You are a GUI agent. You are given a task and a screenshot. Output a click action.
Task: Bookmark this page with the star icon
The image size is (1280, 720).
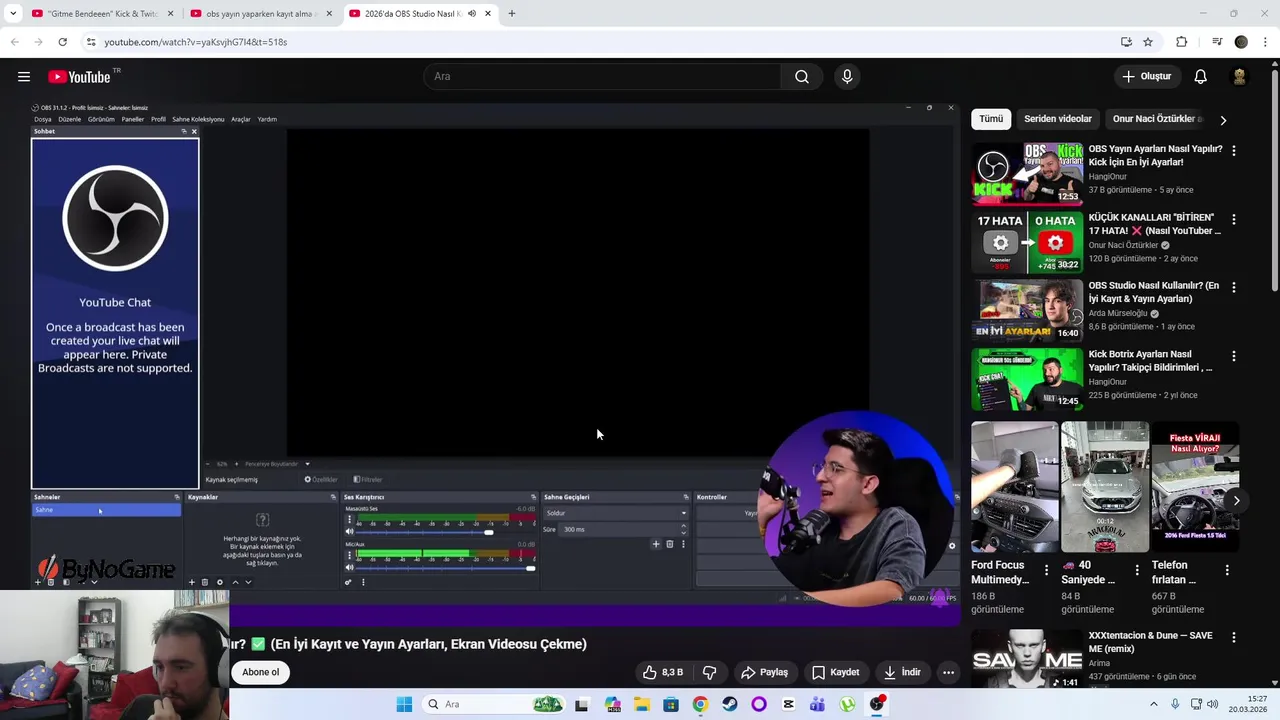[x=1148, y=42]
